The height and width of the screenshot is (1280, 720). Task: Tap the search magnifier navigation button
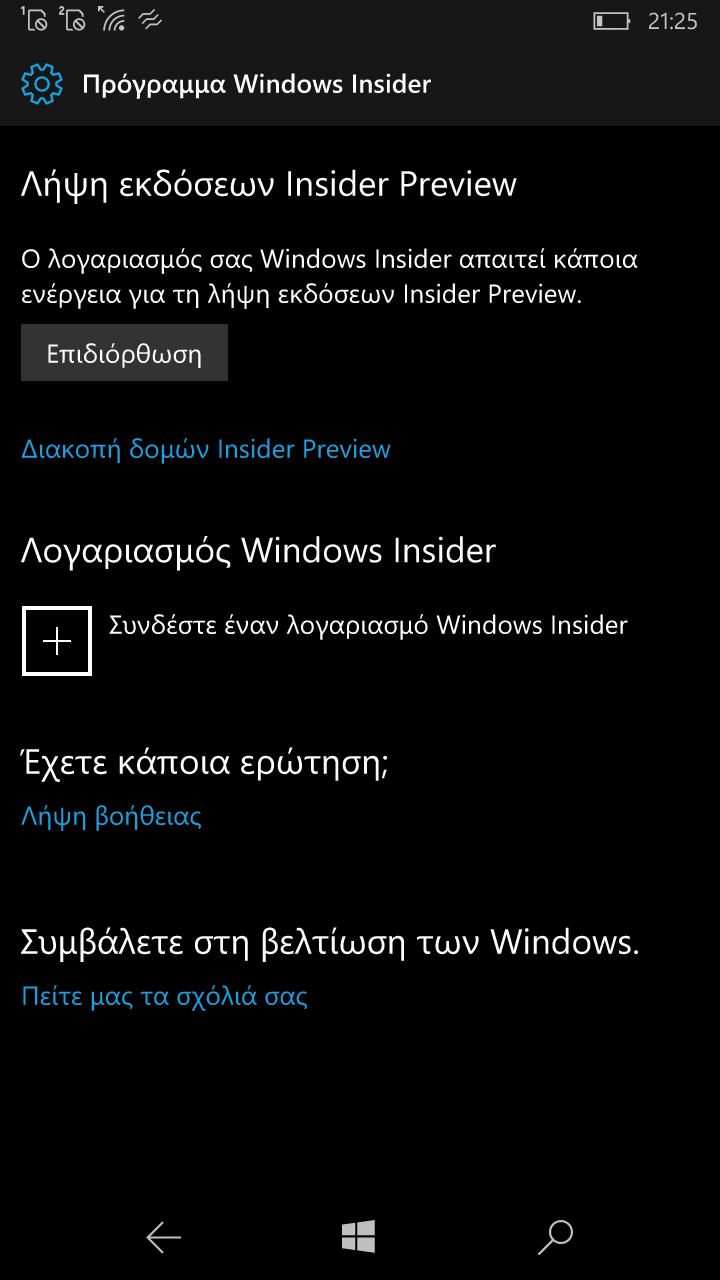coord(555,1237)
